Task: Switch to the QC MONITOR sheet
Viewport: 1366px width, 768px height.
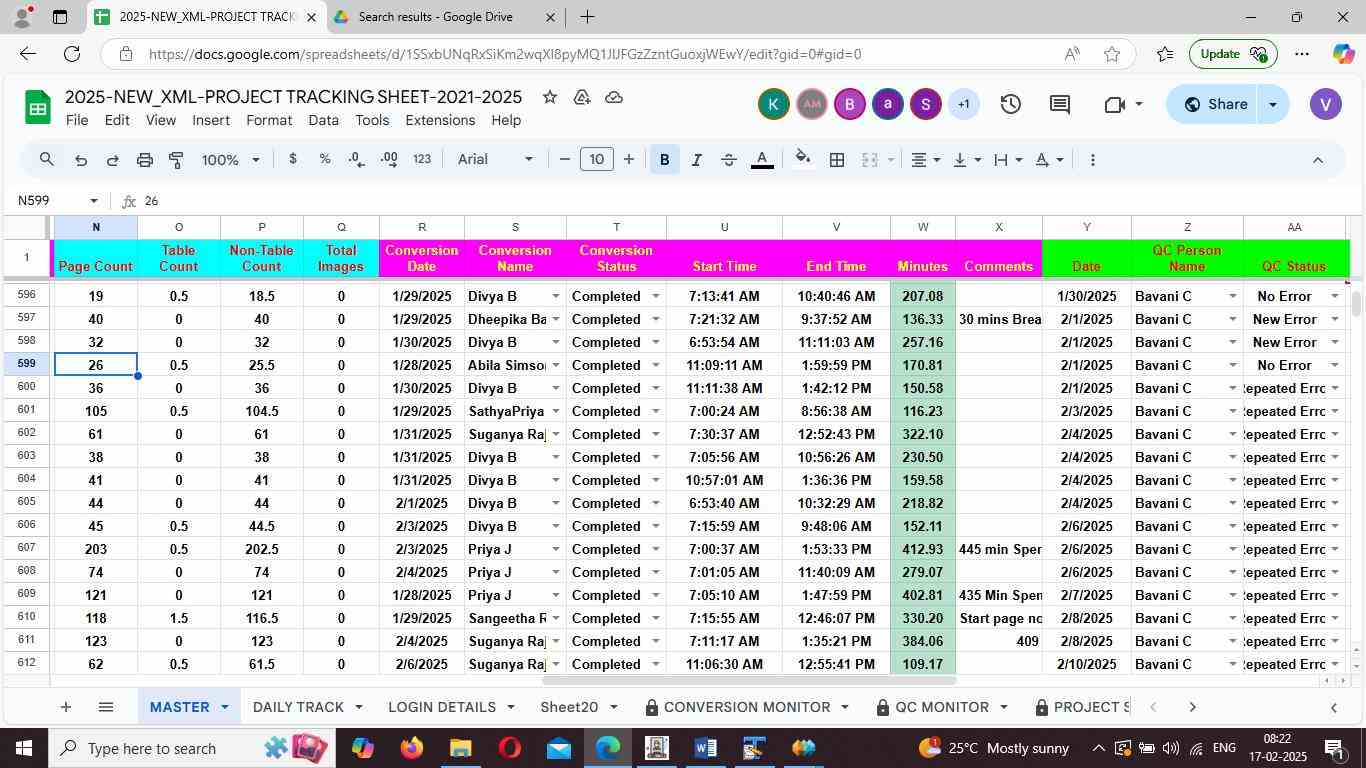Action: [x=942, y=707]
